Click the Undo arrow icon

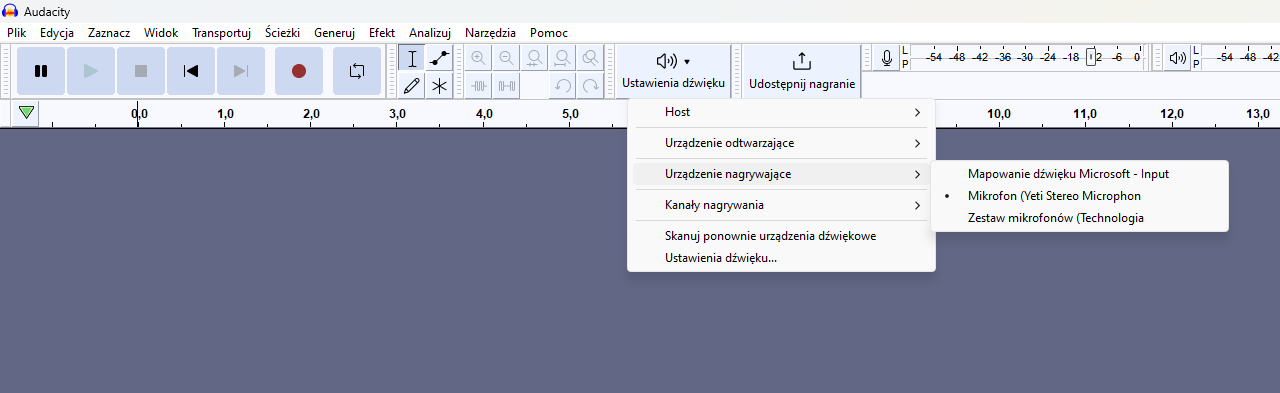(563, 86)
